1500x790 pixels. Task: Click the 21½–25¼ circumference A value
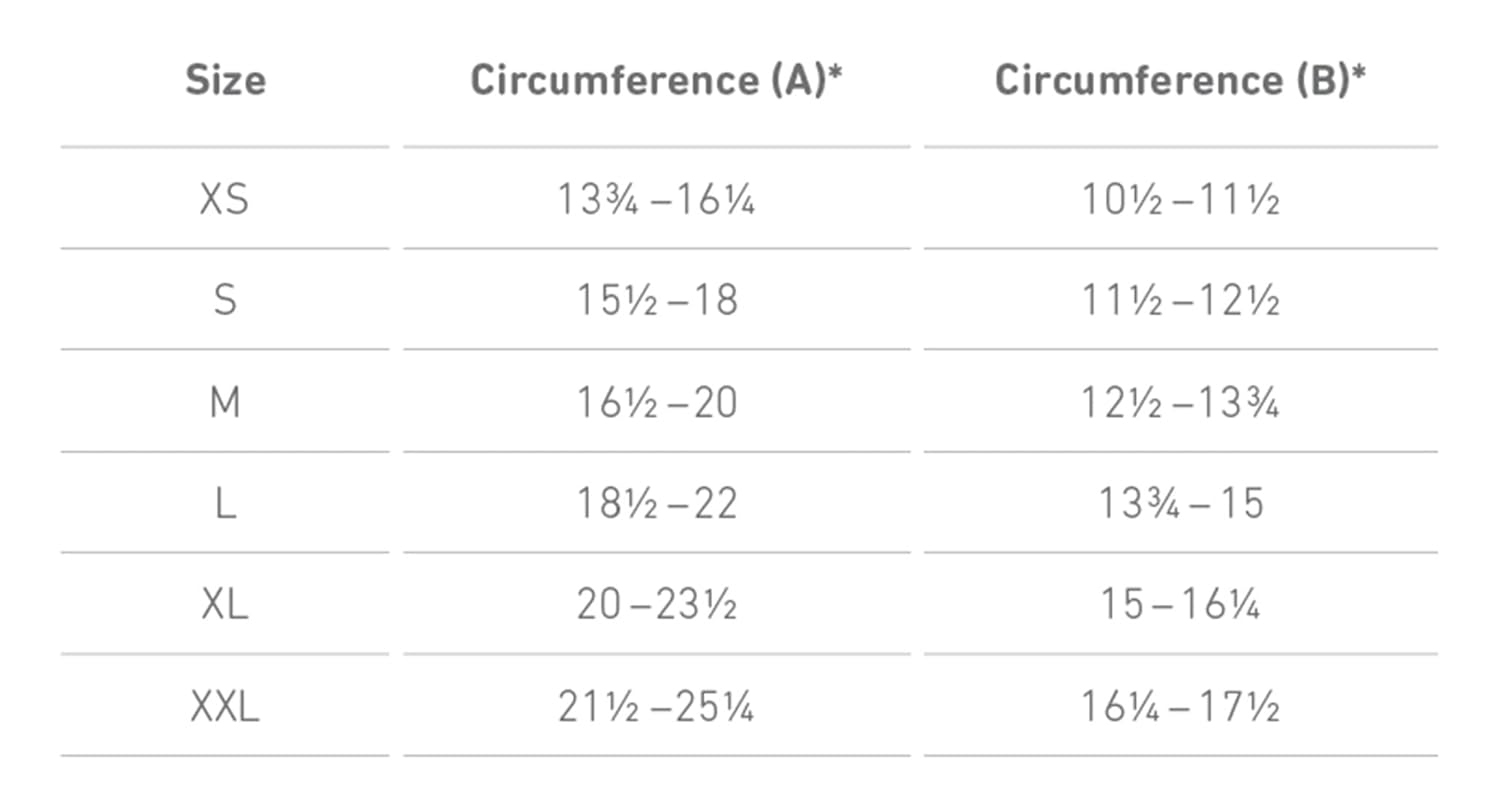[x=656, y=707]
